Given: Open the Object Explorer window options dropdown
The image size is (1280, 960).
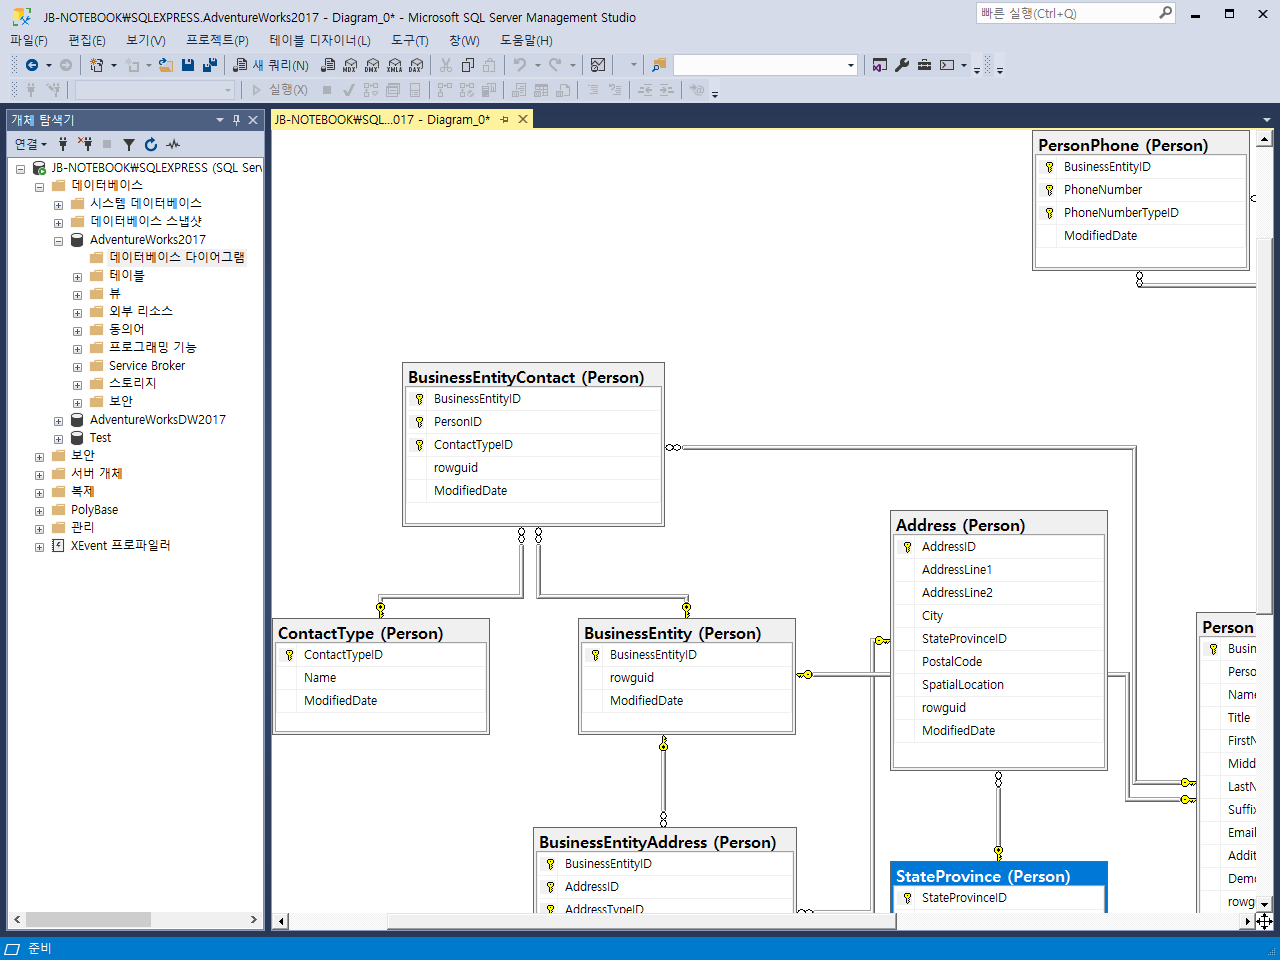Looking at the screenshot, I should (x=220, y=120).
